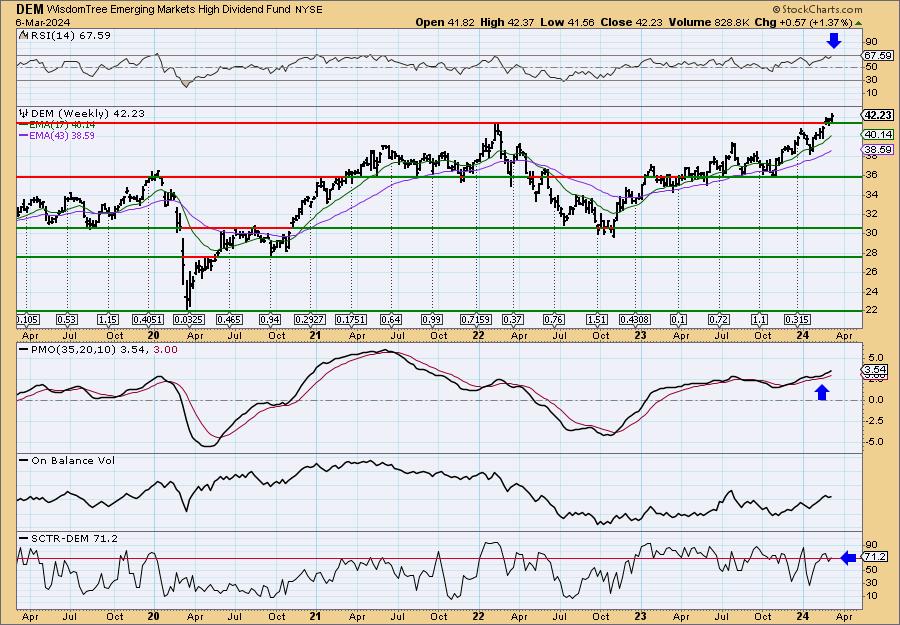
Task: Click the 42.23 price tag on right axis
Action: pyautogui.click(x=878, y=115)
